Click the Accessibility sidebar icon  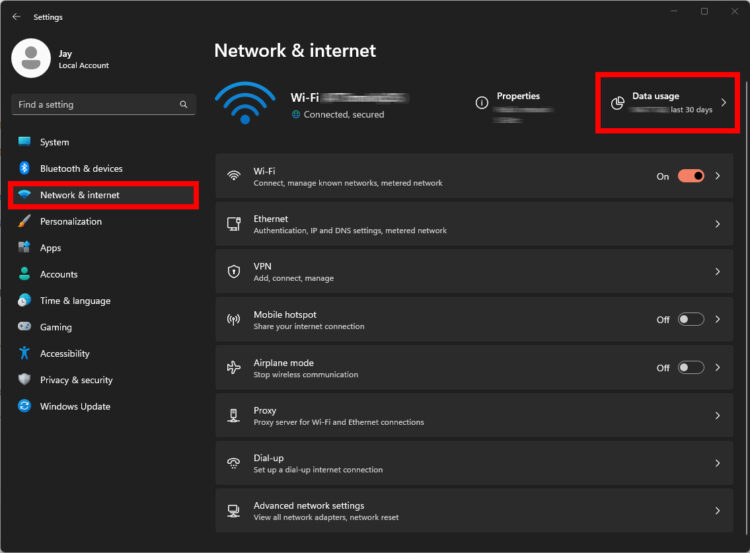point(24,353)
